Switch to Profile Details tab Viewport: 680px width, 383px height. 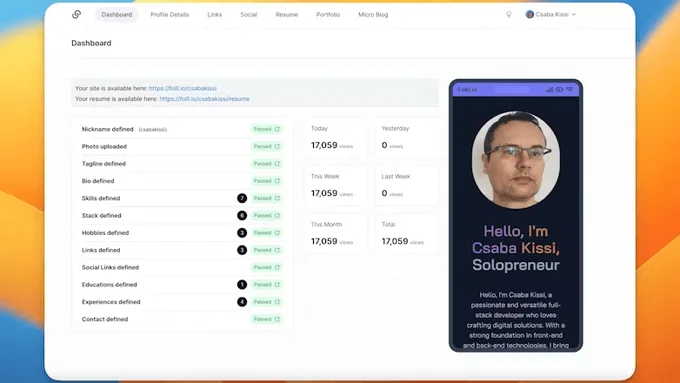[170, 14]
